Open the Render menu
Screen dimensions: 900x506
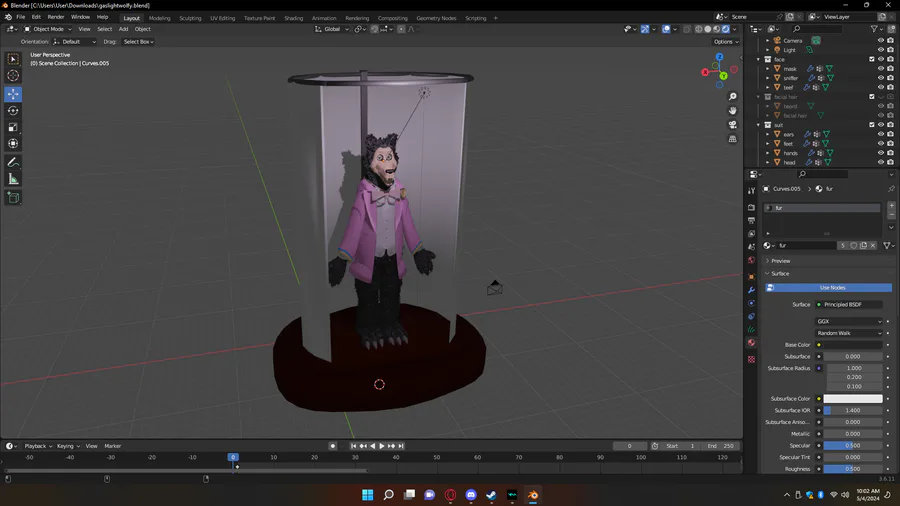(56, 17)
